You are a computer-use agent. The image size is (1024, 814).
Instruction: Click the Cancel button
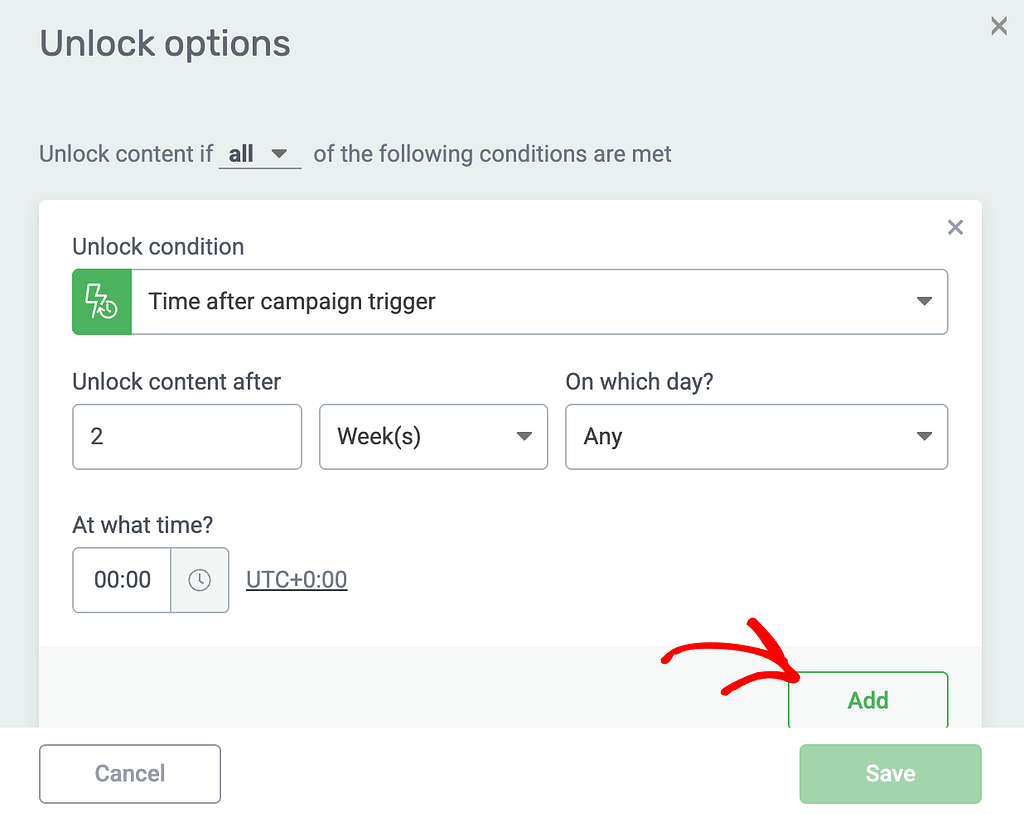(130, 773)
